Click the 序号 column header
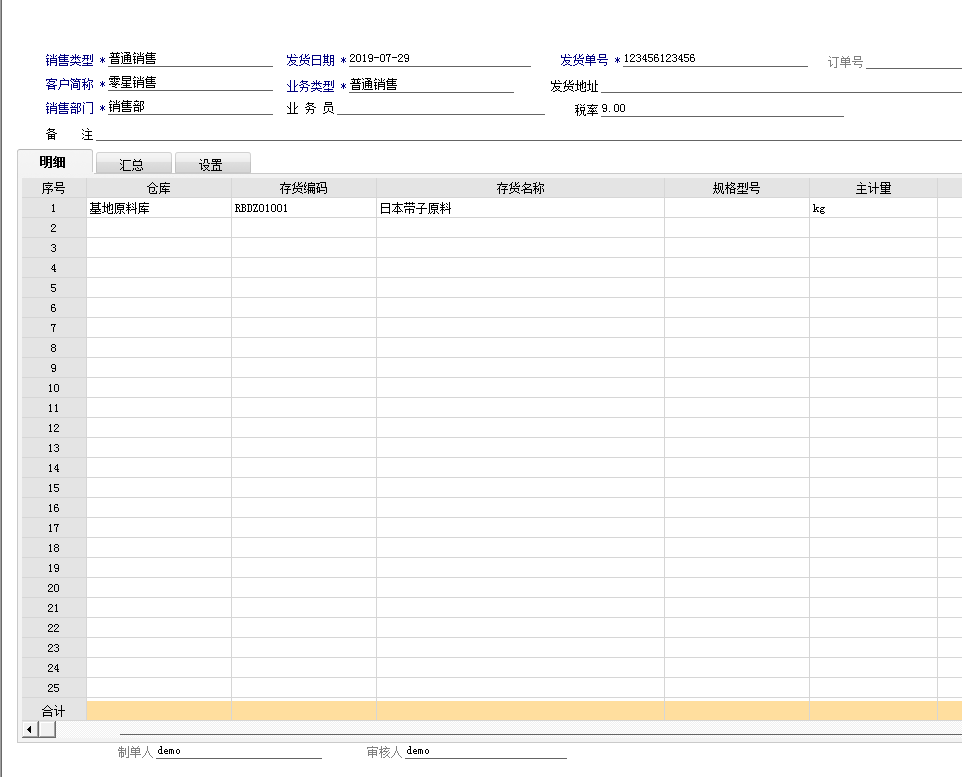The width and height of the screenshot is (962, 777). (54, 188)
